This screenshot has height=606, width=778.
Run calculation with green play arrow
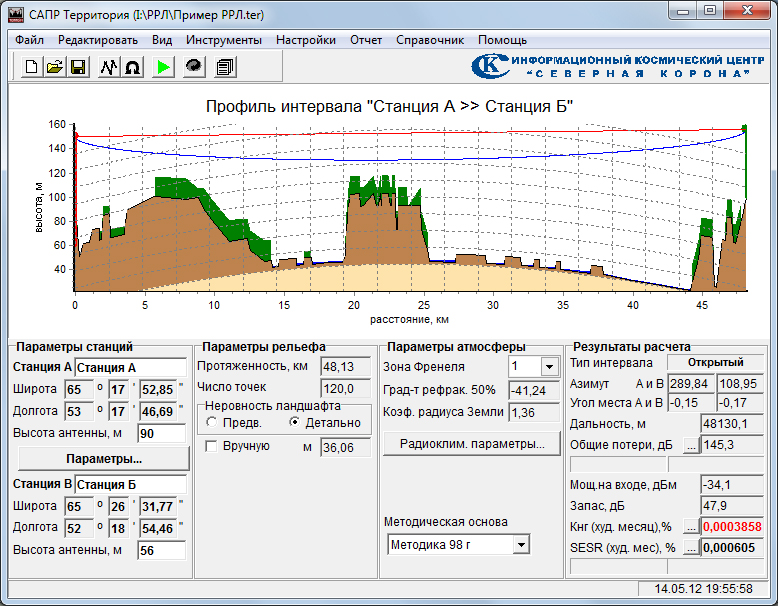coord(163,67)
